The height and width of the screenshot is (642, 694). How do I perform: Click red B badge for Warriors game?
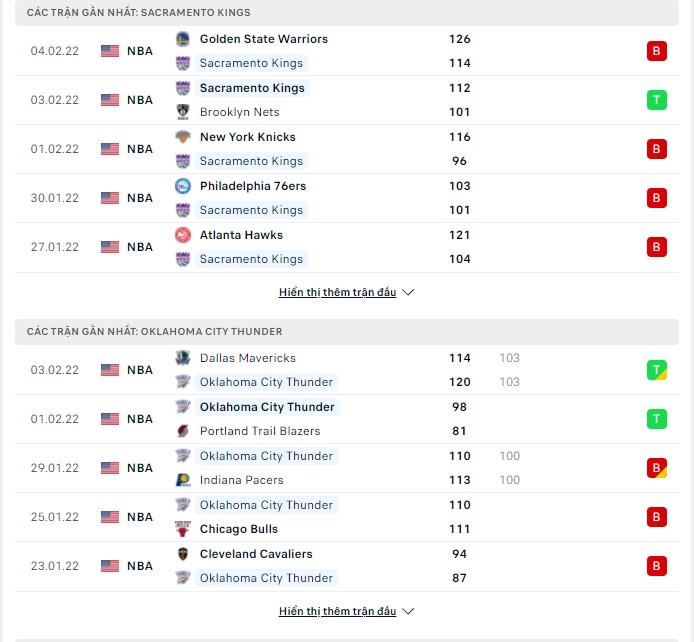tap(656, 51)
